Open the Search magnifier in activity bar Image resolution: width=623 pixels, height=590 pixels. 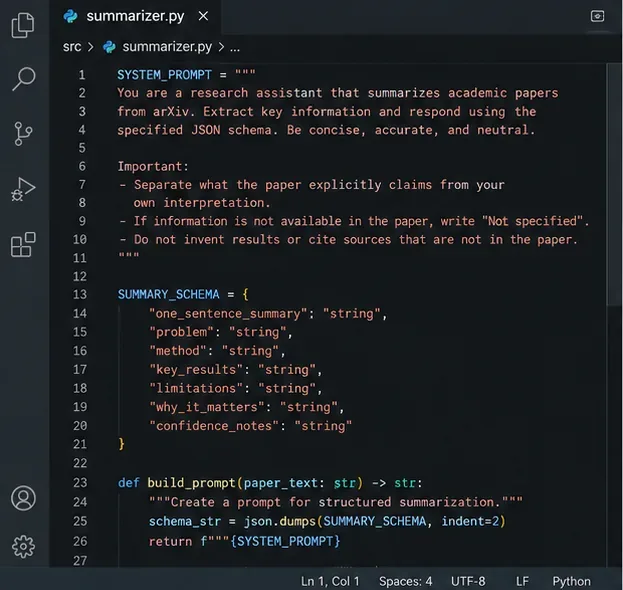24,78
